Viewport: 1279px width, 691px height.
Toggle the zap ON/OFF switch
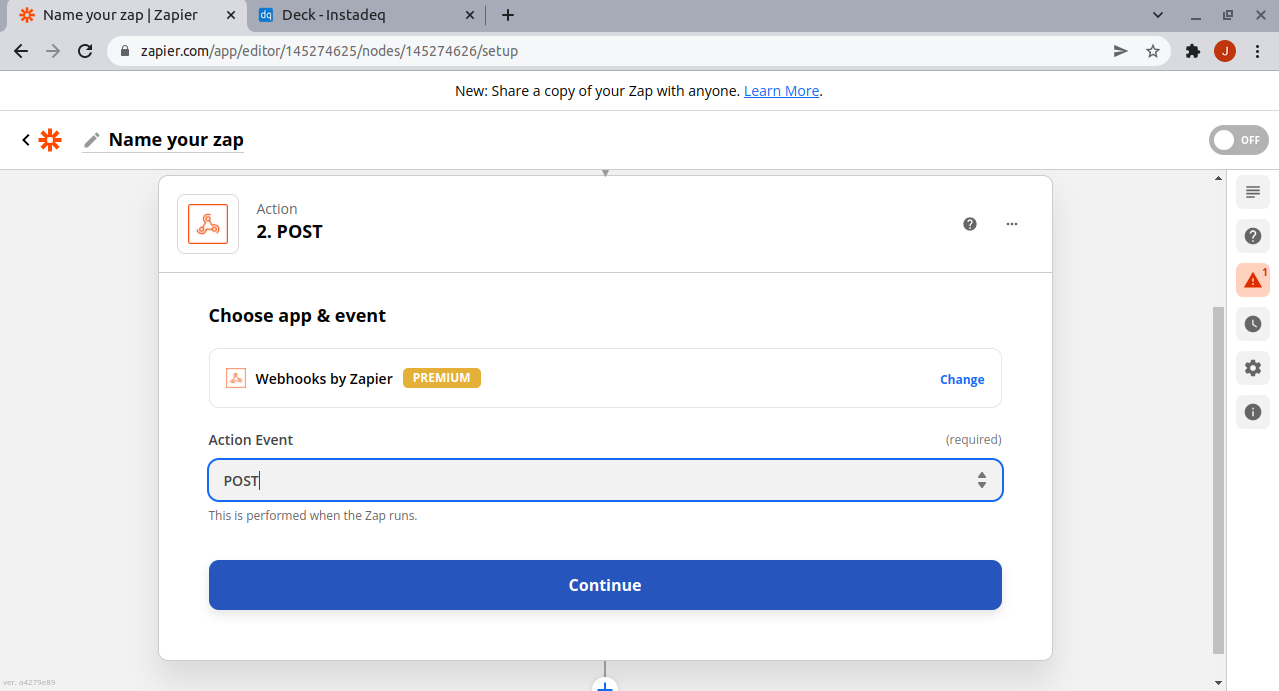pyautogui.click(x=1238, y=140)
